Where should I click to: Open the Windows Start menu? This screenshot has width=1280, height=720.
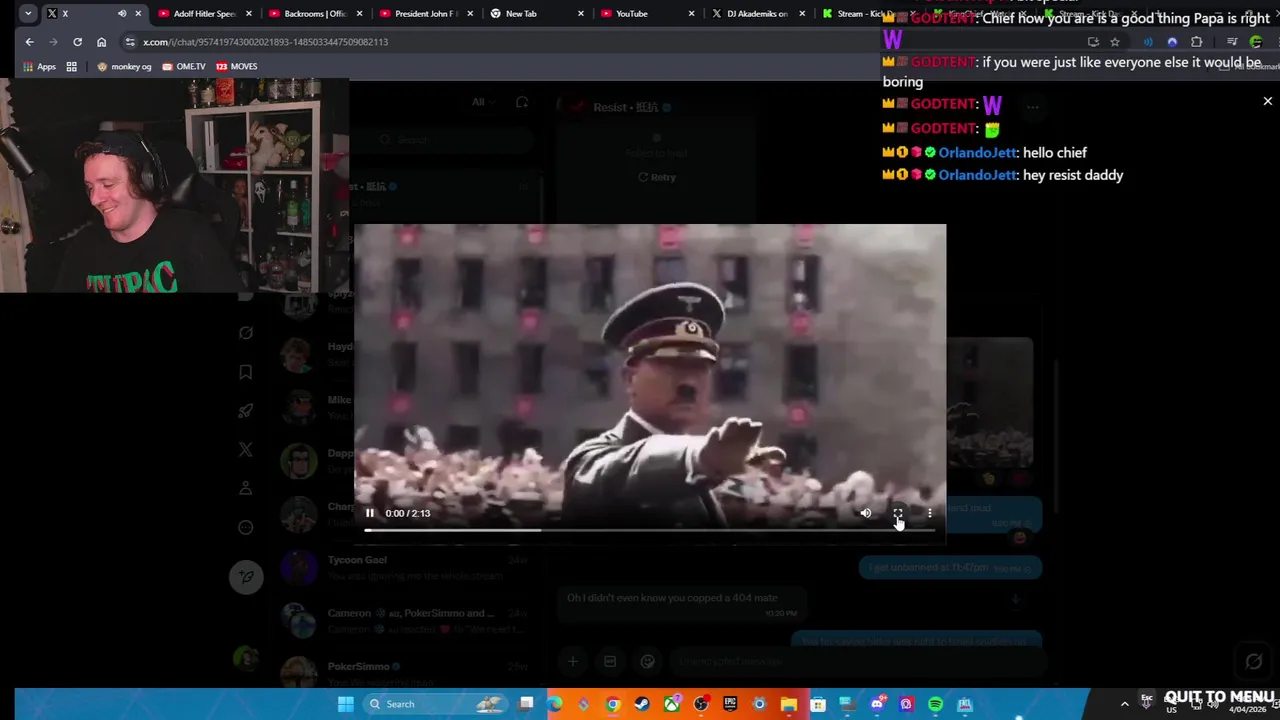(346, 704)
